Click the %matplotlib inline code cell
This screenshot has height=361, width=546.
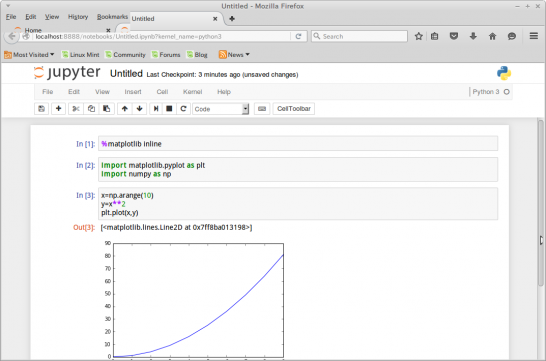point(298,144)
